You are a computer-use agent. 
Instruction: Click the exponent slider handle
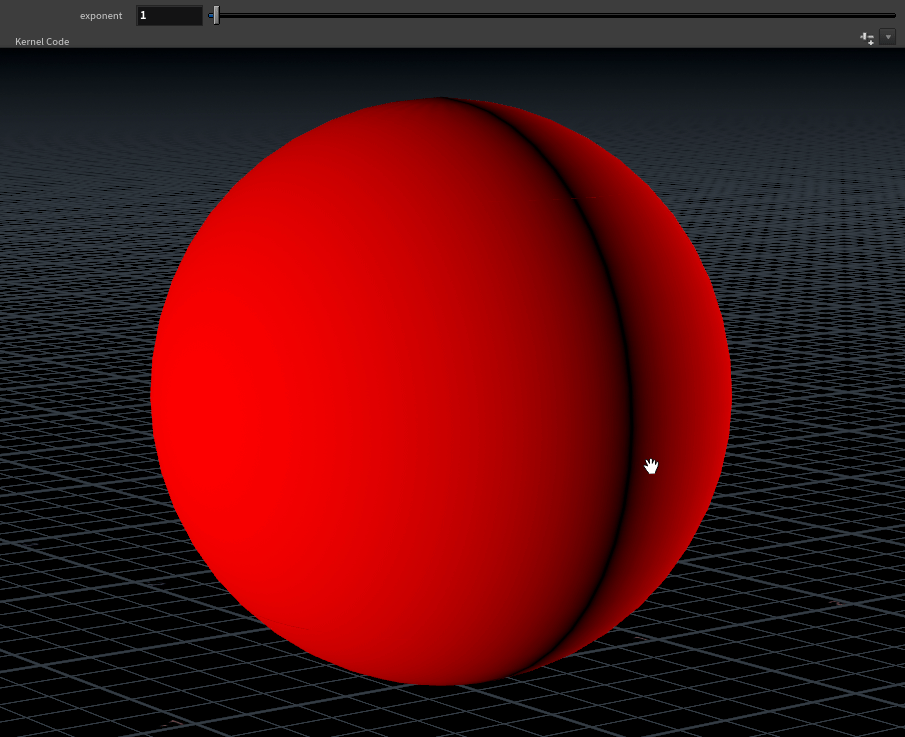click(216, 15)
